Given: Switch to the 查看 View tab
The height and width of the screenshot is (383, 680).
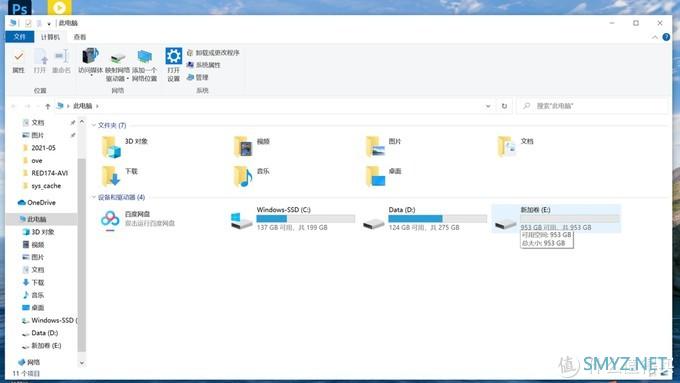Looking at the screenshot, I should (x=80, y=37).
